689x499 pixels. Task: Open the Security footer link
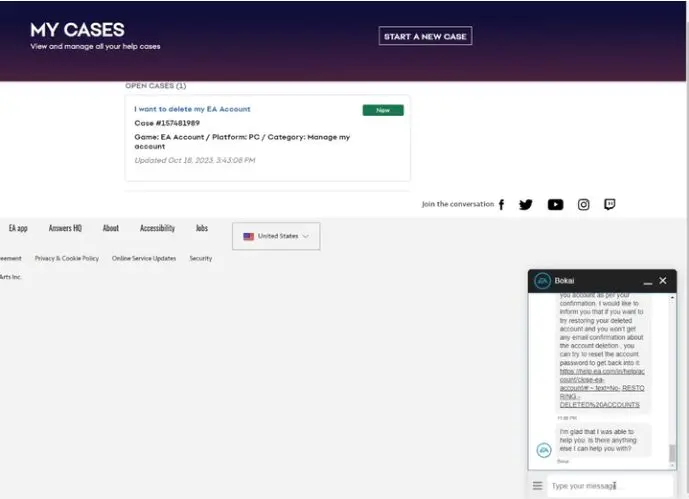pyautogui.click(x=201, y=258)
